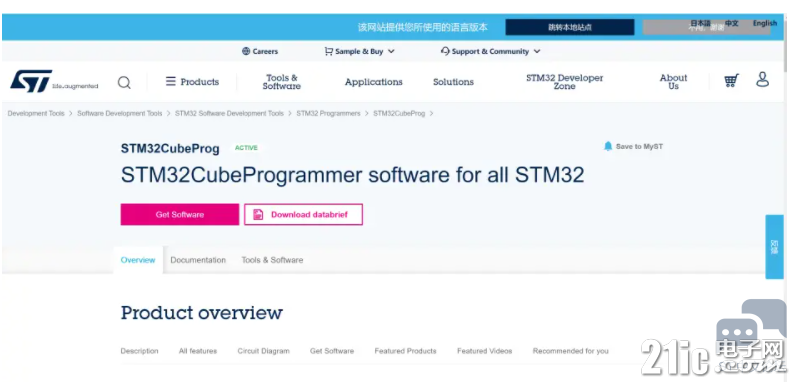Jump to the All features section
This screenshot has height=382, width=795.
coord(198,351)
